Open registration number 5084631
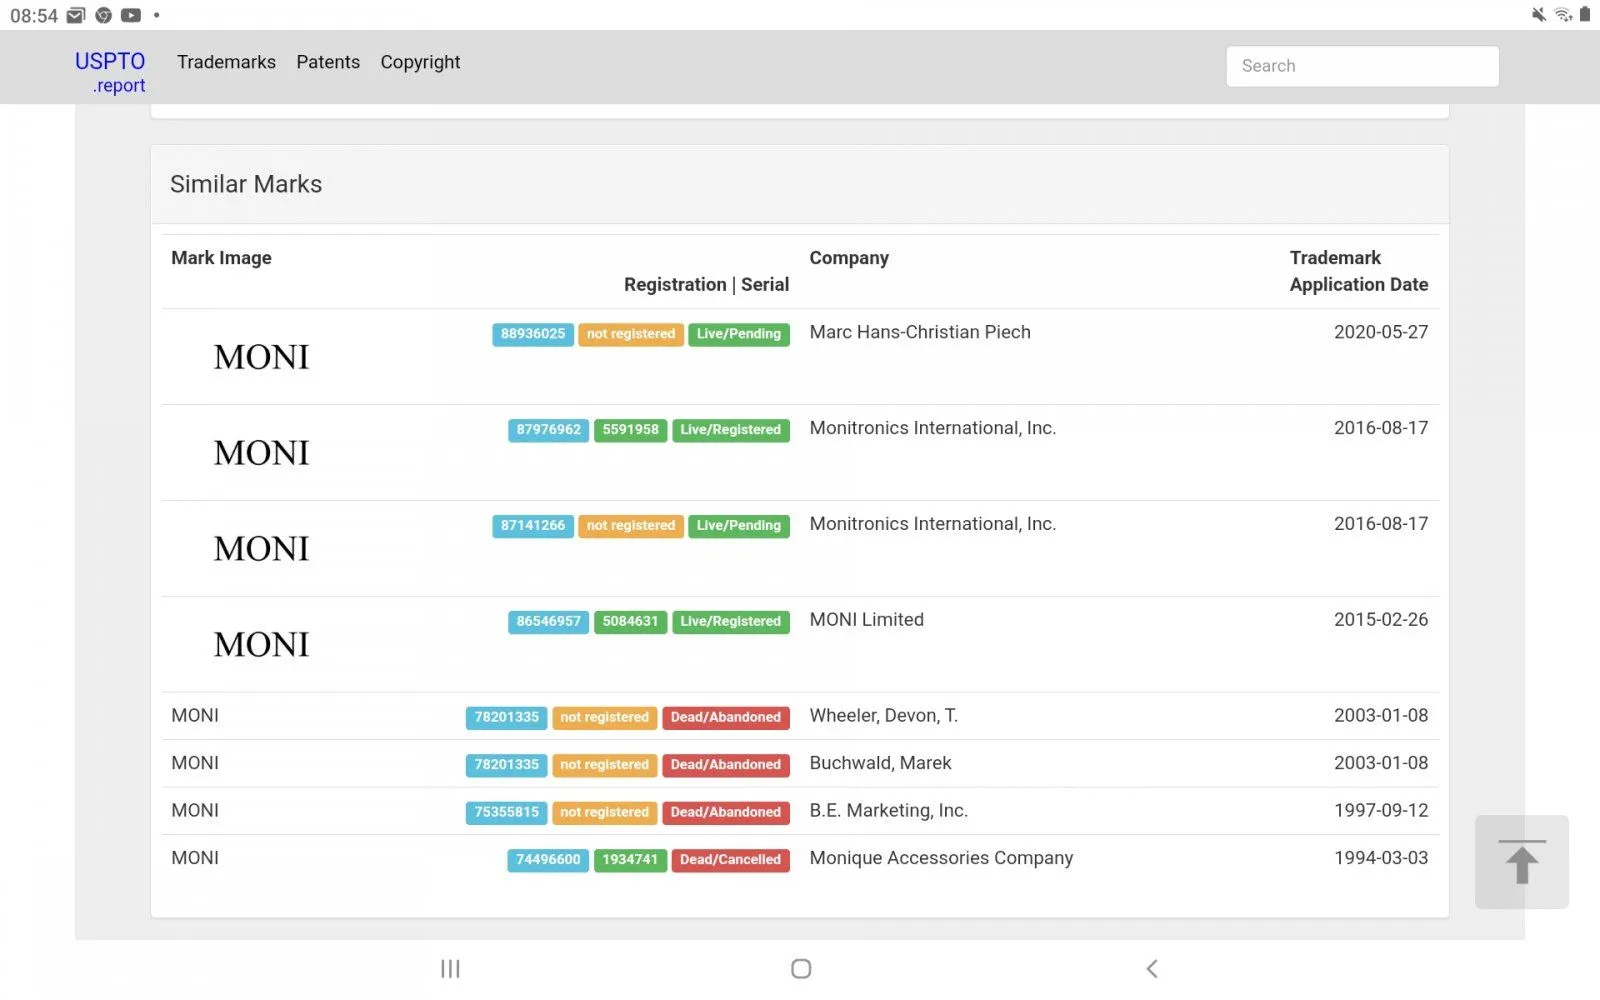The height and width of the screenshot is (1000, 1600). [x=630, y=622]
